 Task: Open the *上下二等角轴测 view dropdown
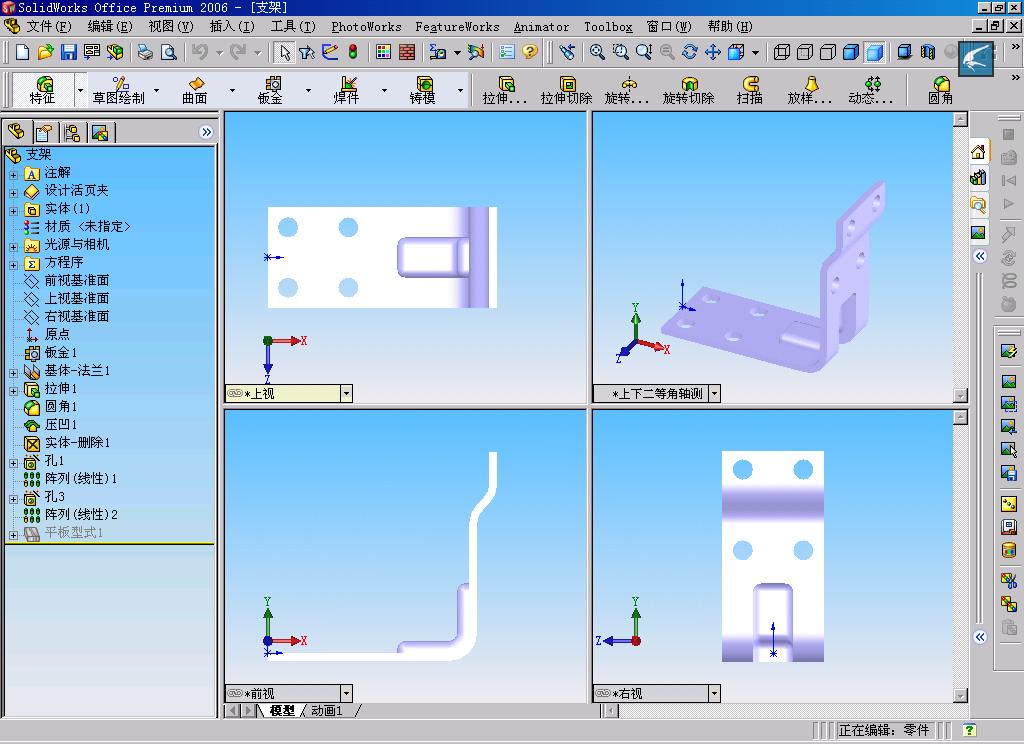[x=714, y=393]
